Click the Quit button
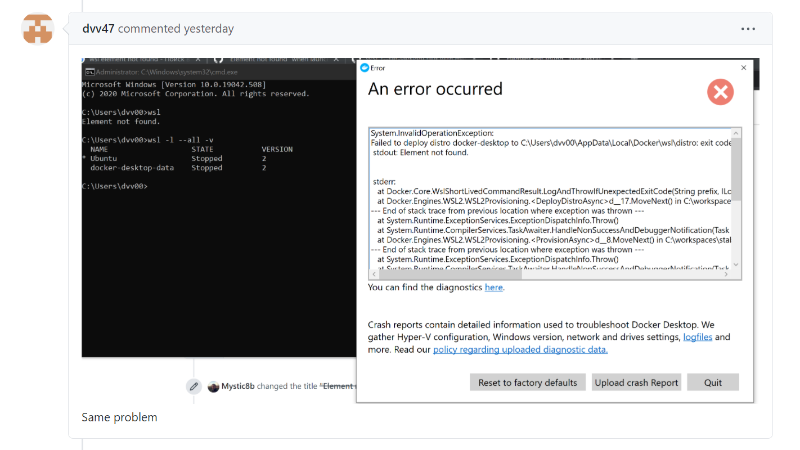Screen dimensions: 800x450 (713, 383)
